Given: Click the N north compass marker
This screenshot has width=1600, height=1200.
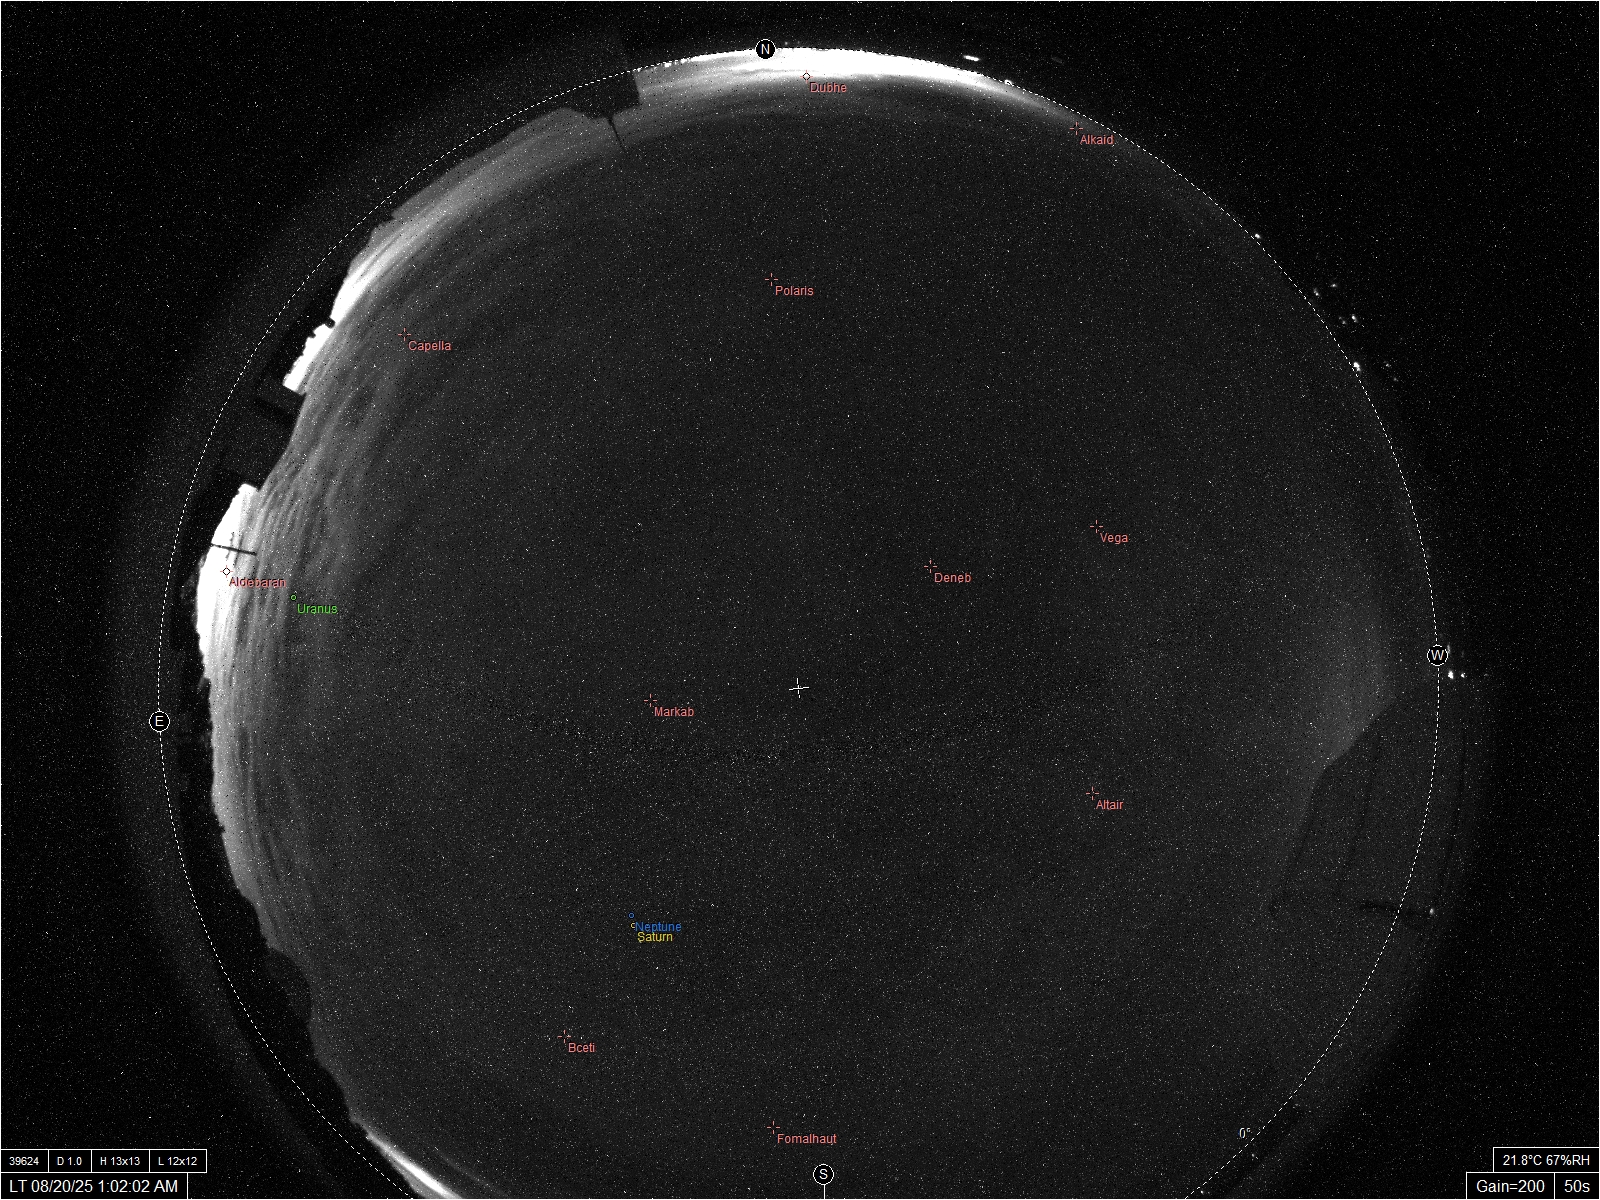Looking at the screenshot, I should click(765, 49).
